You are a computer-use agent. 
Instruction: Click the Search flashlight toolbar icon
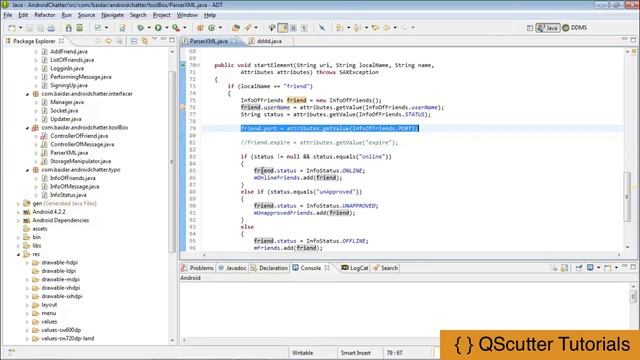(x=248, y=28)
